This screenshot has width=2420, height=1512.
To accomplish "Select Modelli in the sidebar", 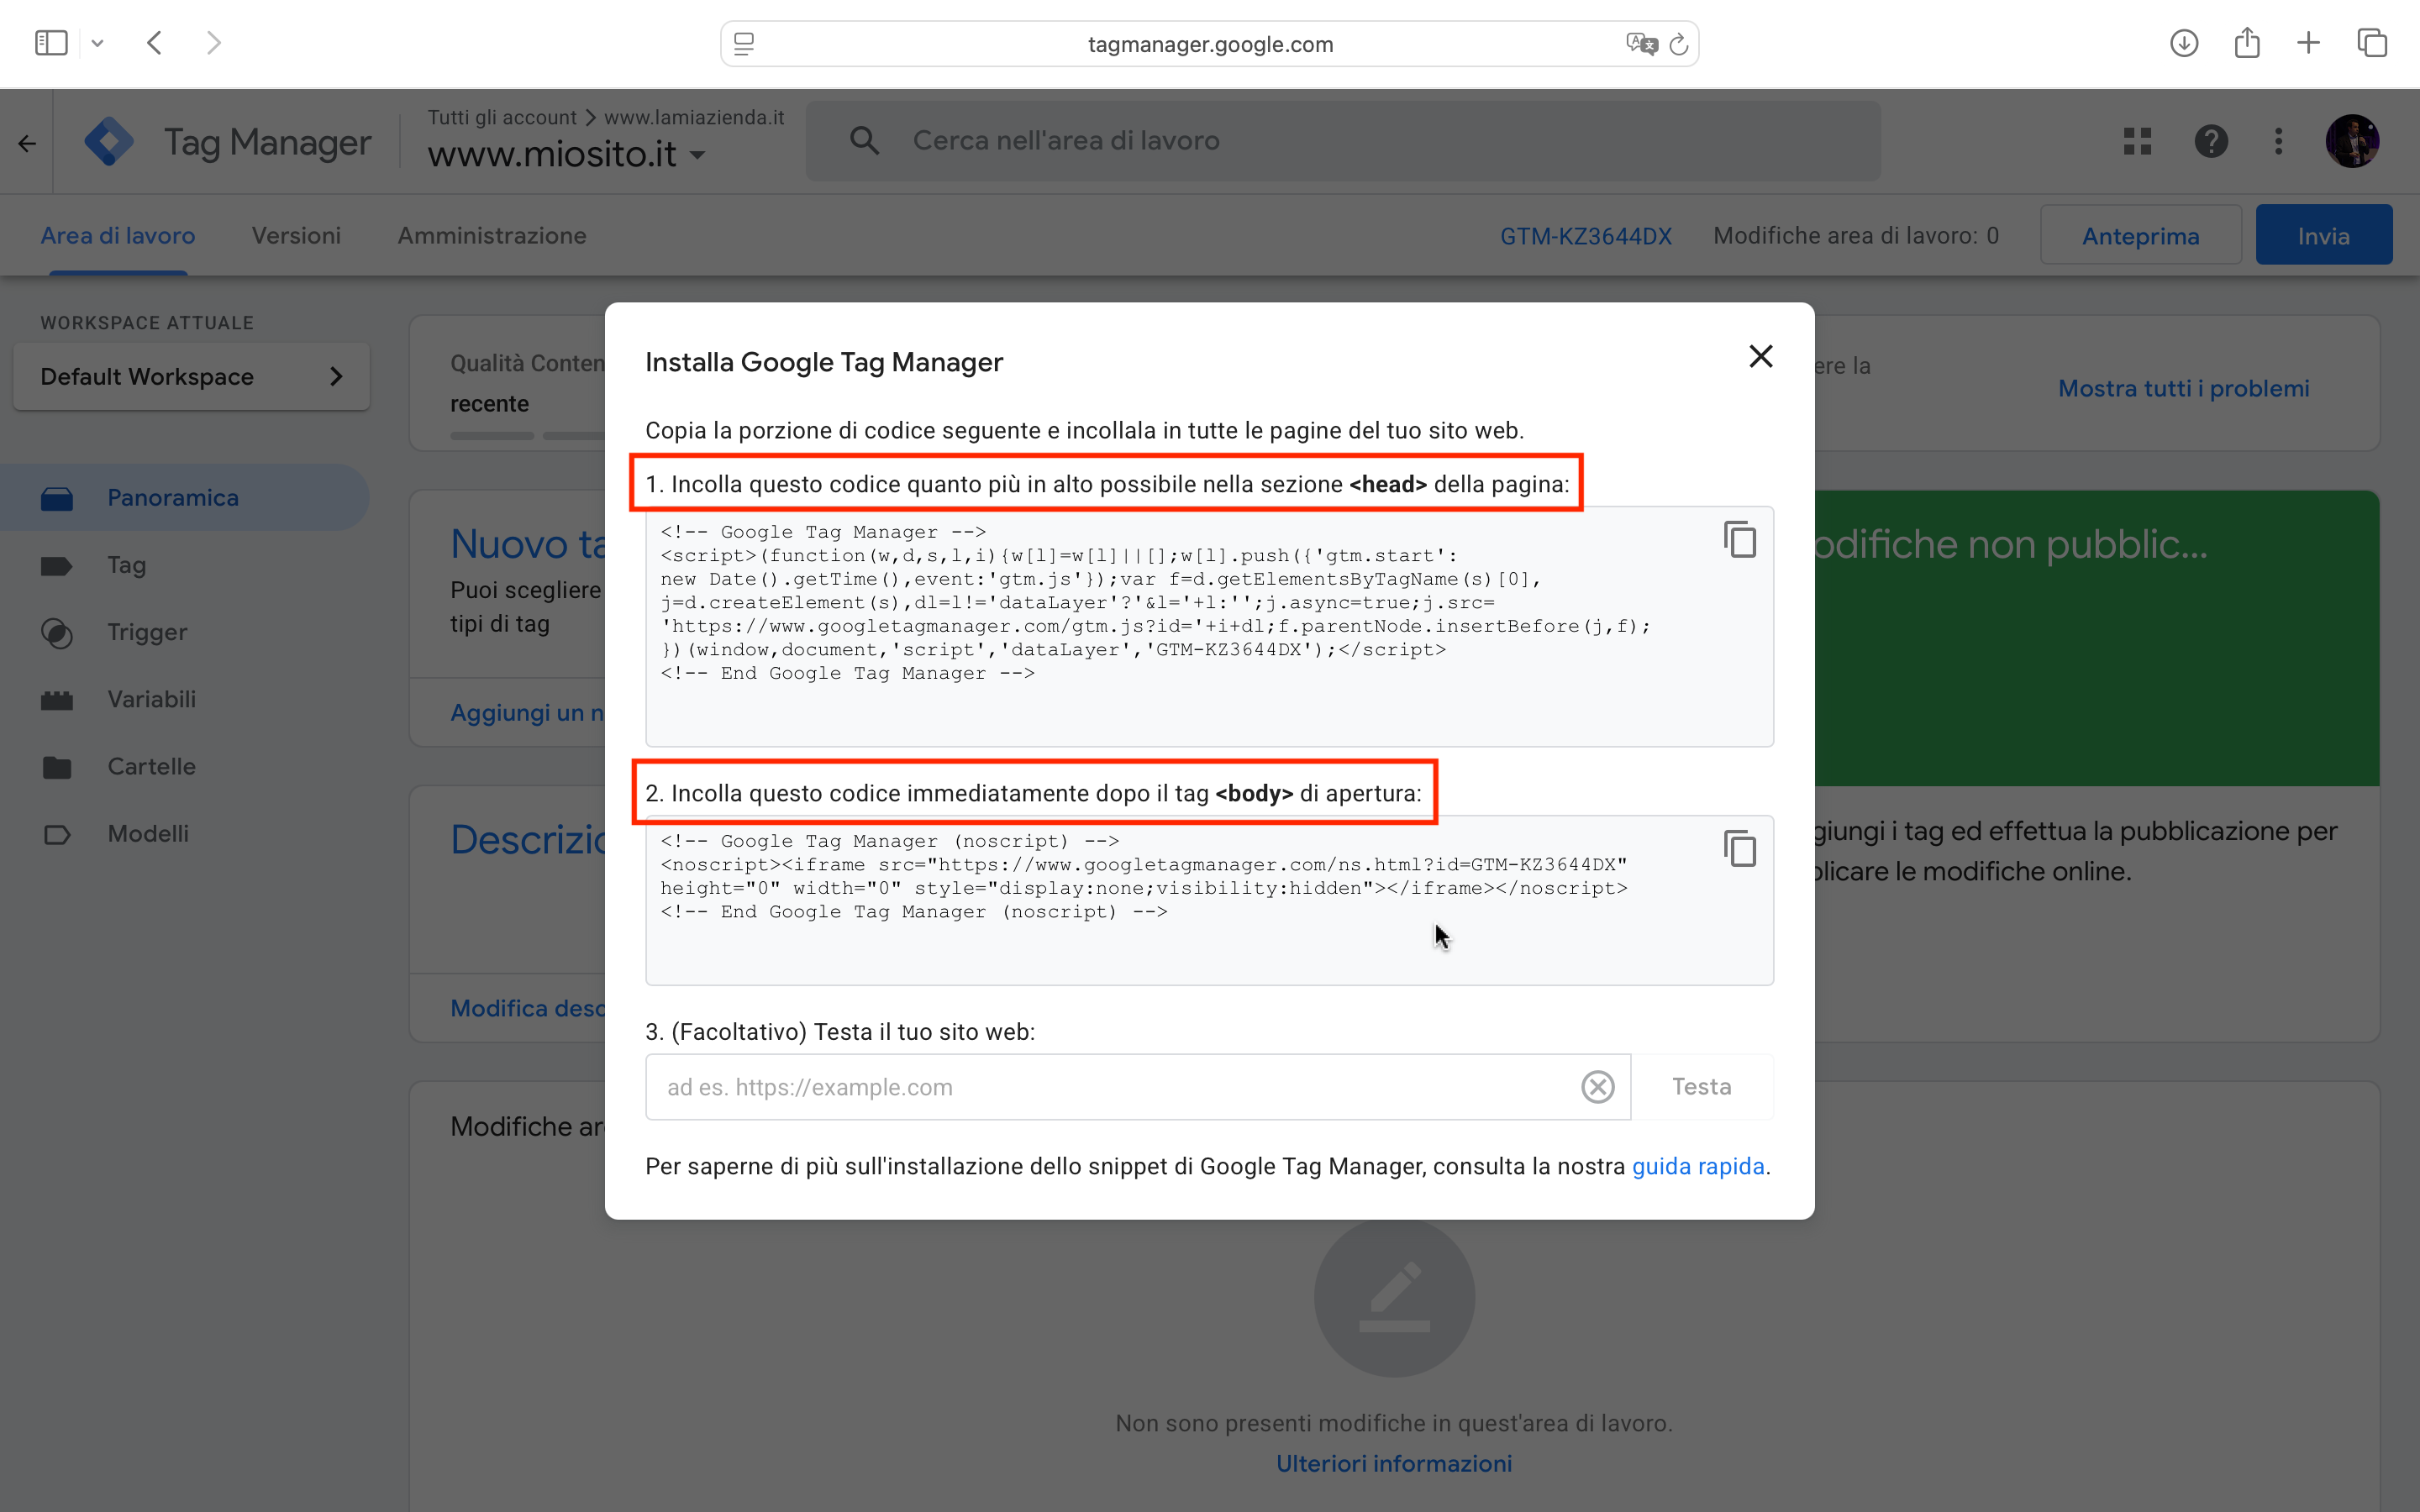I will click(x=148, y=833).
